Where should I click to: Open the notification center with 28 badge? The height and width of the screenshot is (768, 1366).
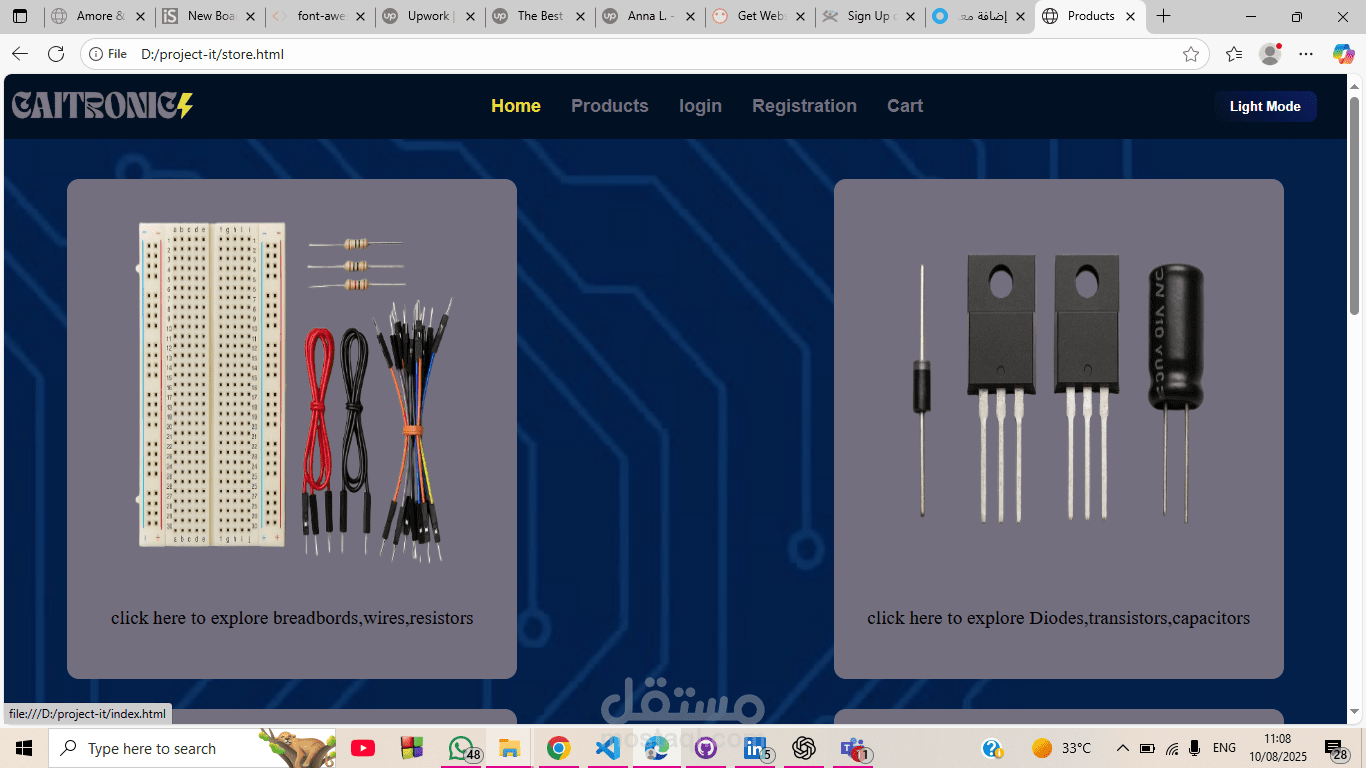[x=1336, y=750]
